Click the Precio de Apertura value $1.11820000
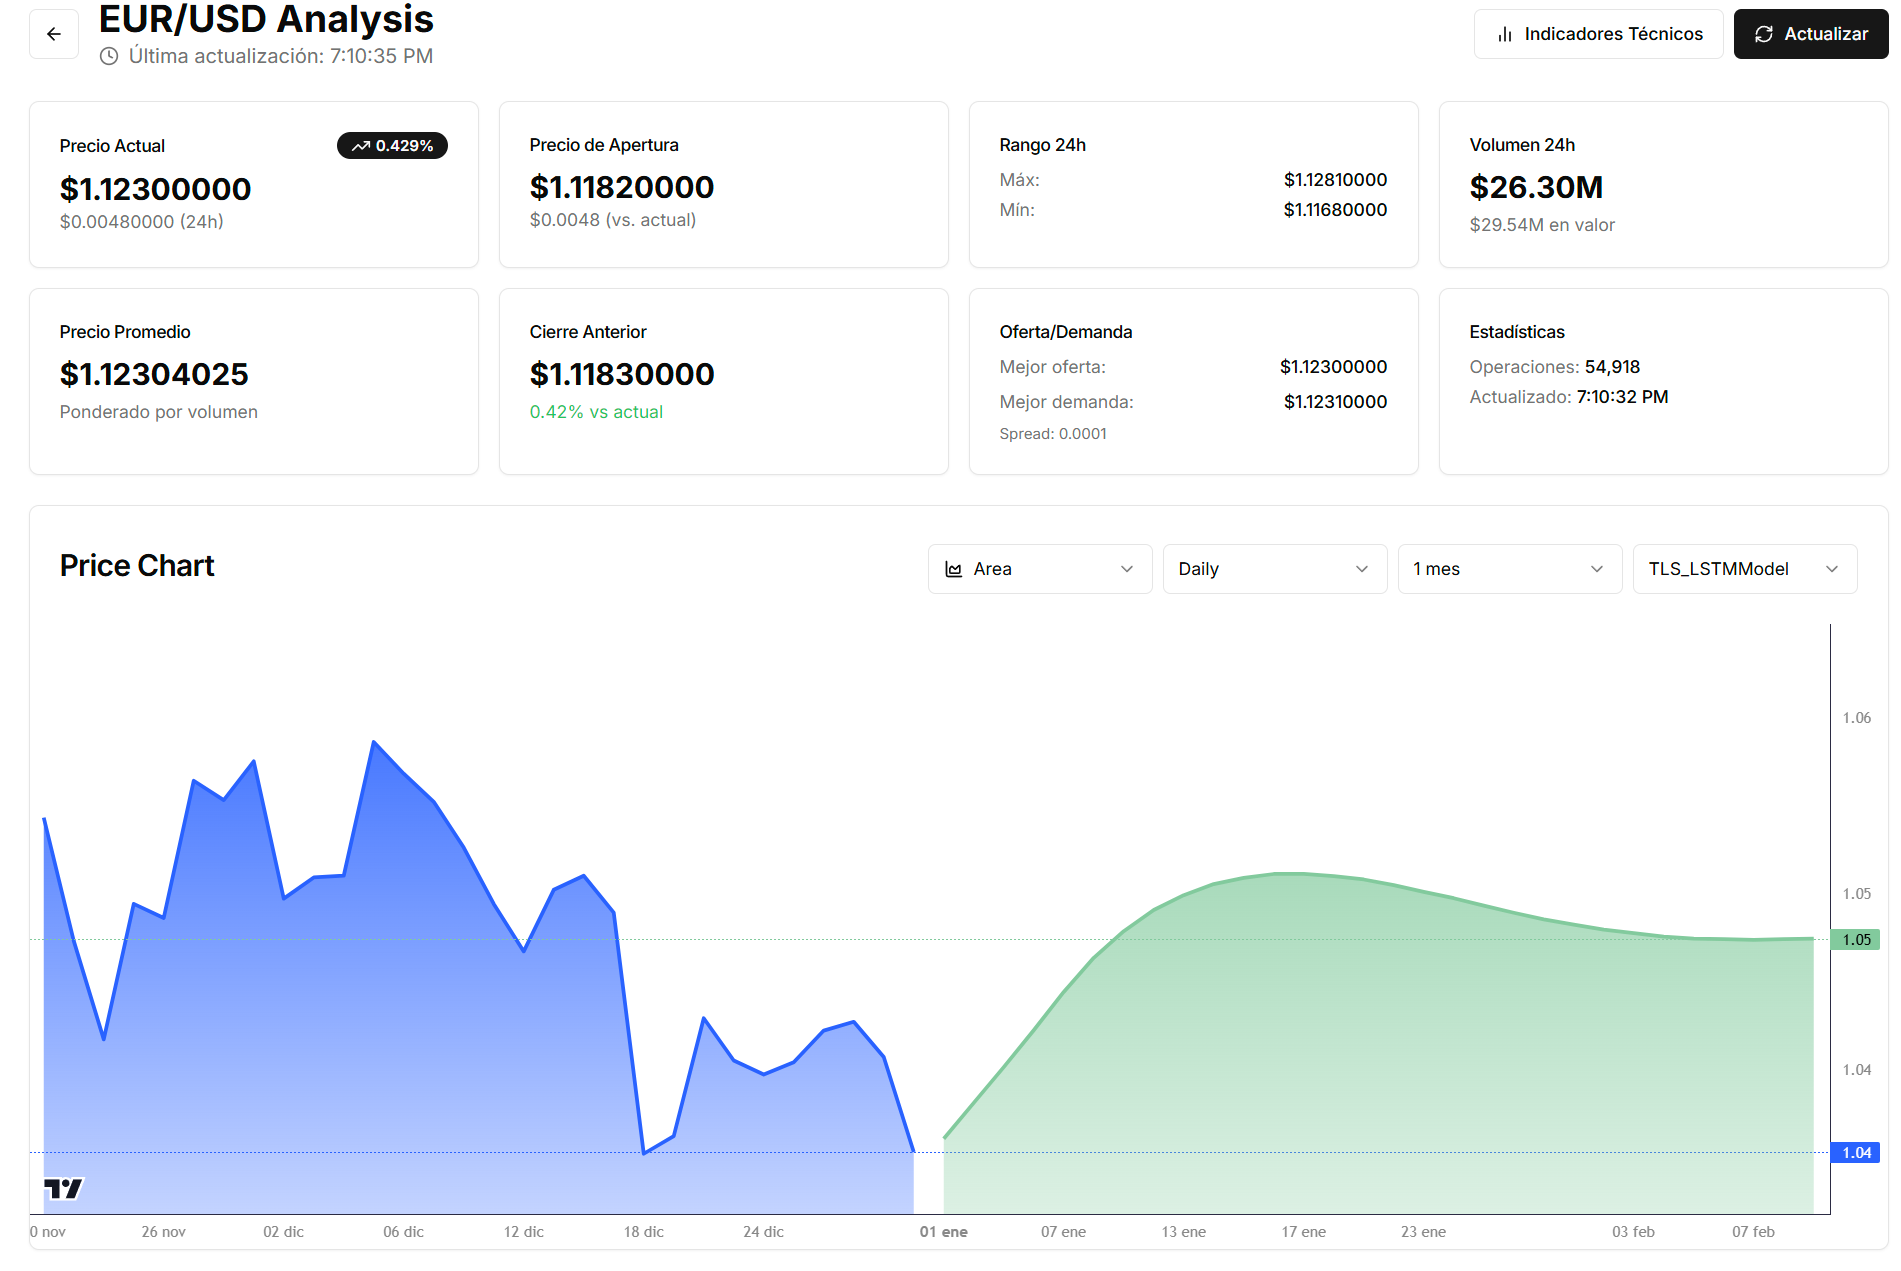 coord(622,187)
